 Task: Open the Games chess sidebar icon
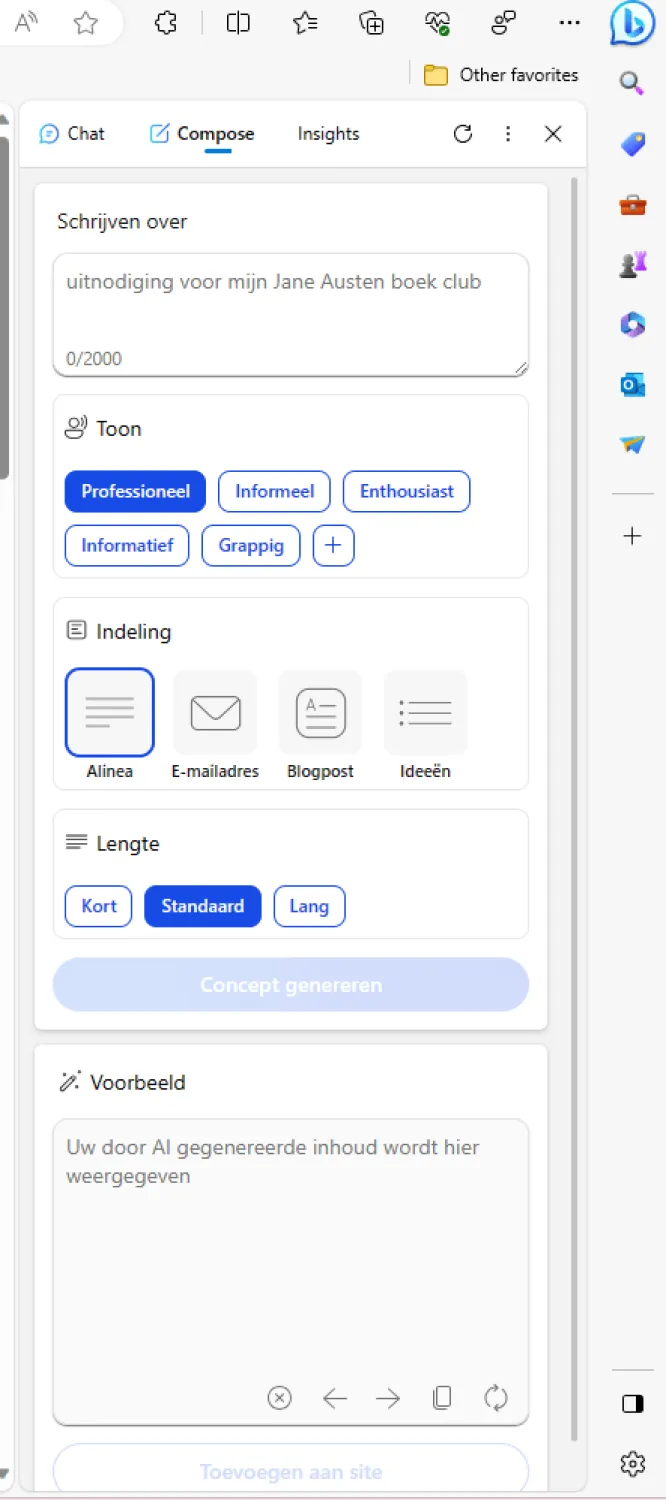(632, 265)
